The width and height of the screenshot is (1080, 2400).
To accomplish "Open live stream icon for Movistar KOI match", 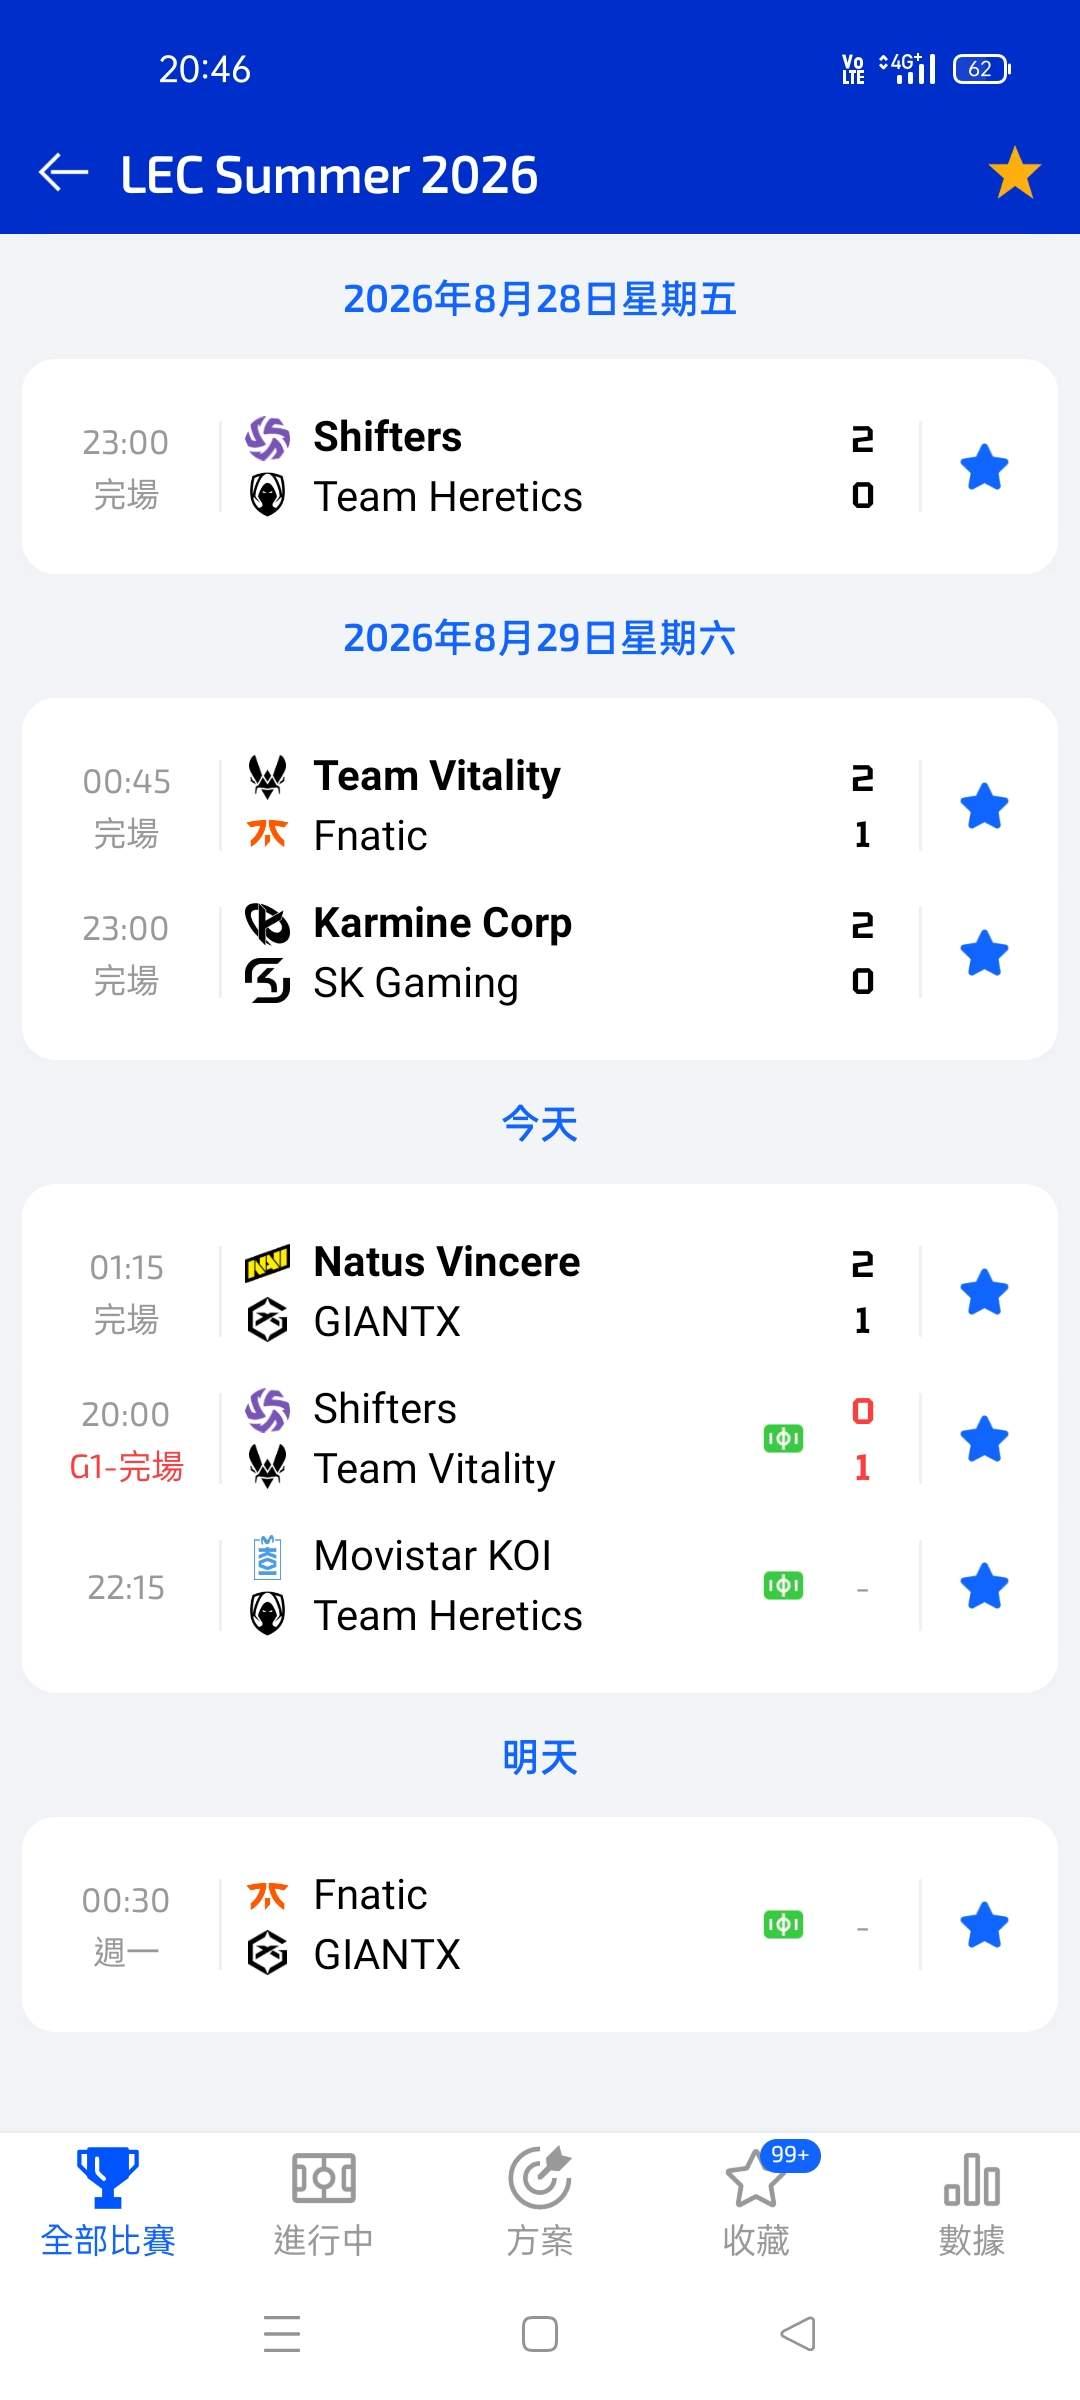I will pyautogui.click(x=783, y=1586).
